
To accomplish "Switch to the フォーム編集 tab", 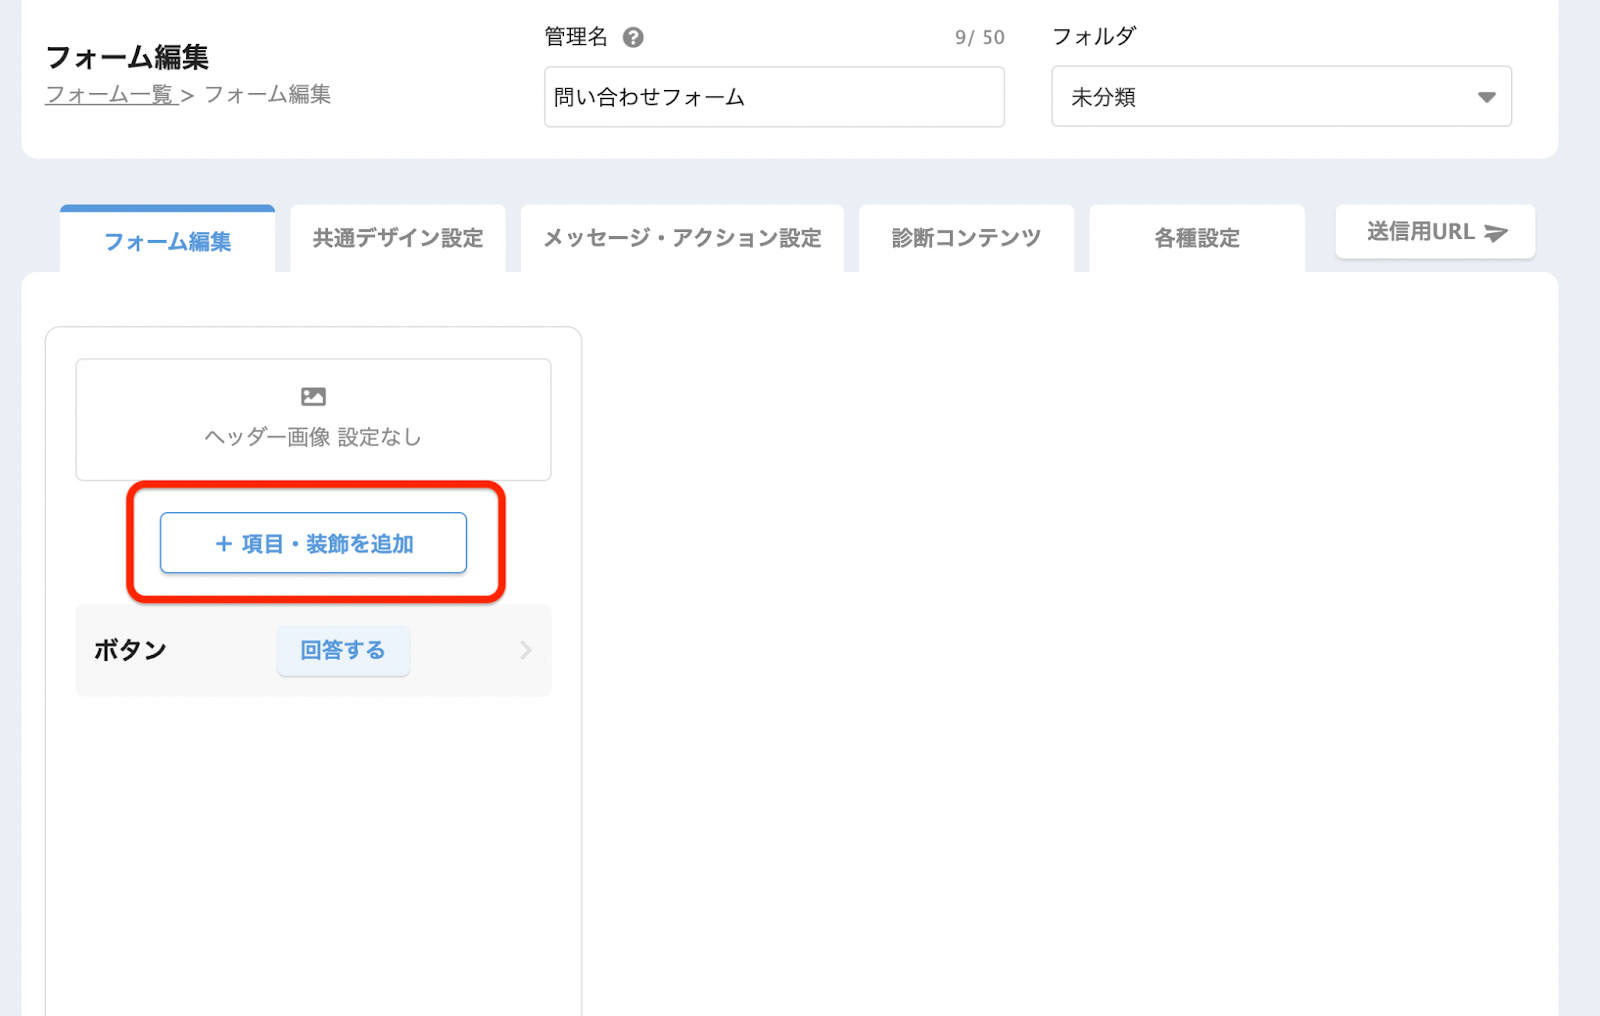I will click(x=167, y=241).
